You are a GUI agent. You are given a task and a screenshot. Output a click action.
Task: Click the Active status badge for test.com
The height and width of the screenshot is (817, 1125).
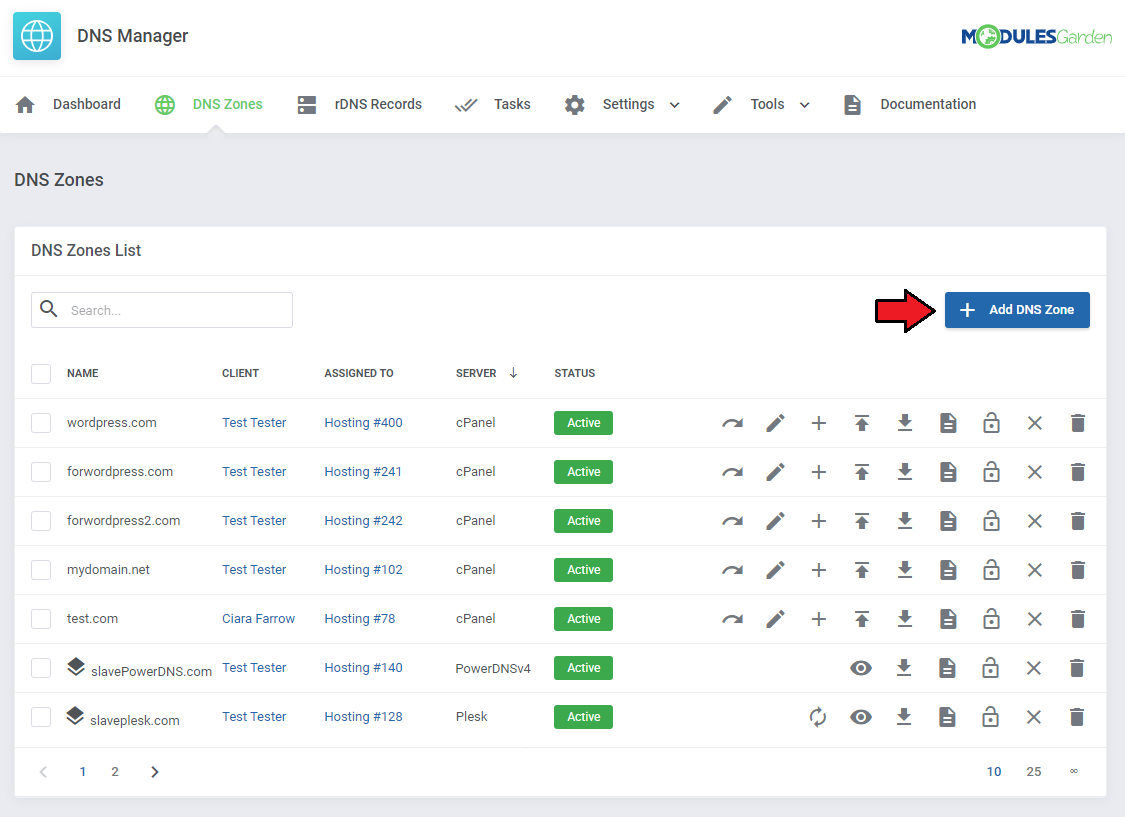coord(583,619)
